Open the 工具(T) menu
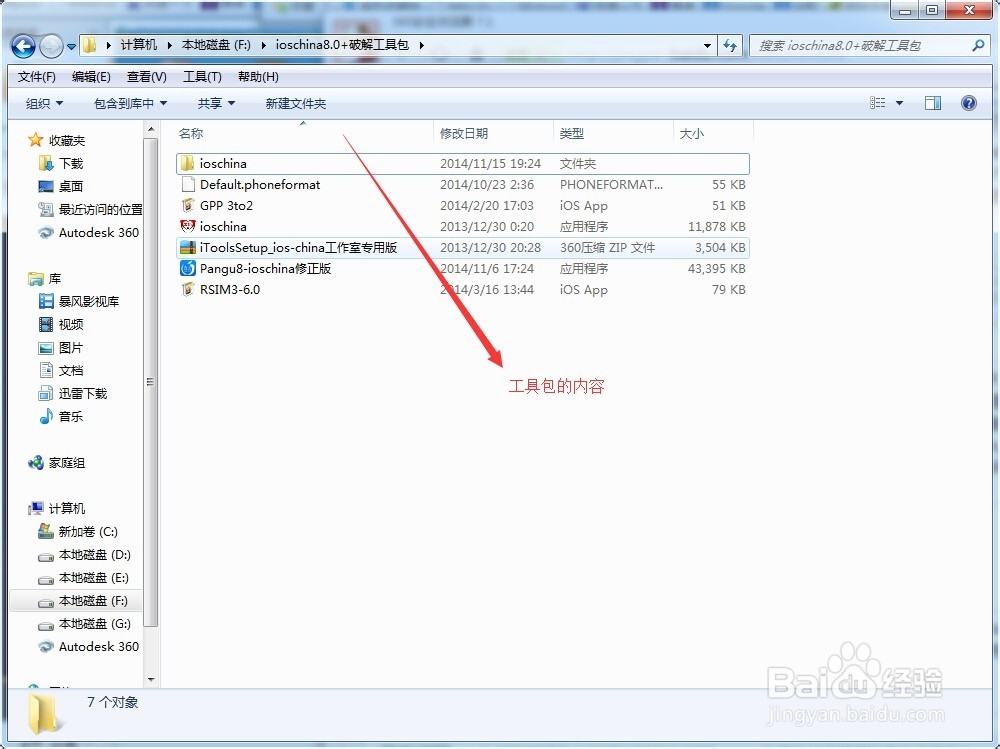 (x=202, y=77)
